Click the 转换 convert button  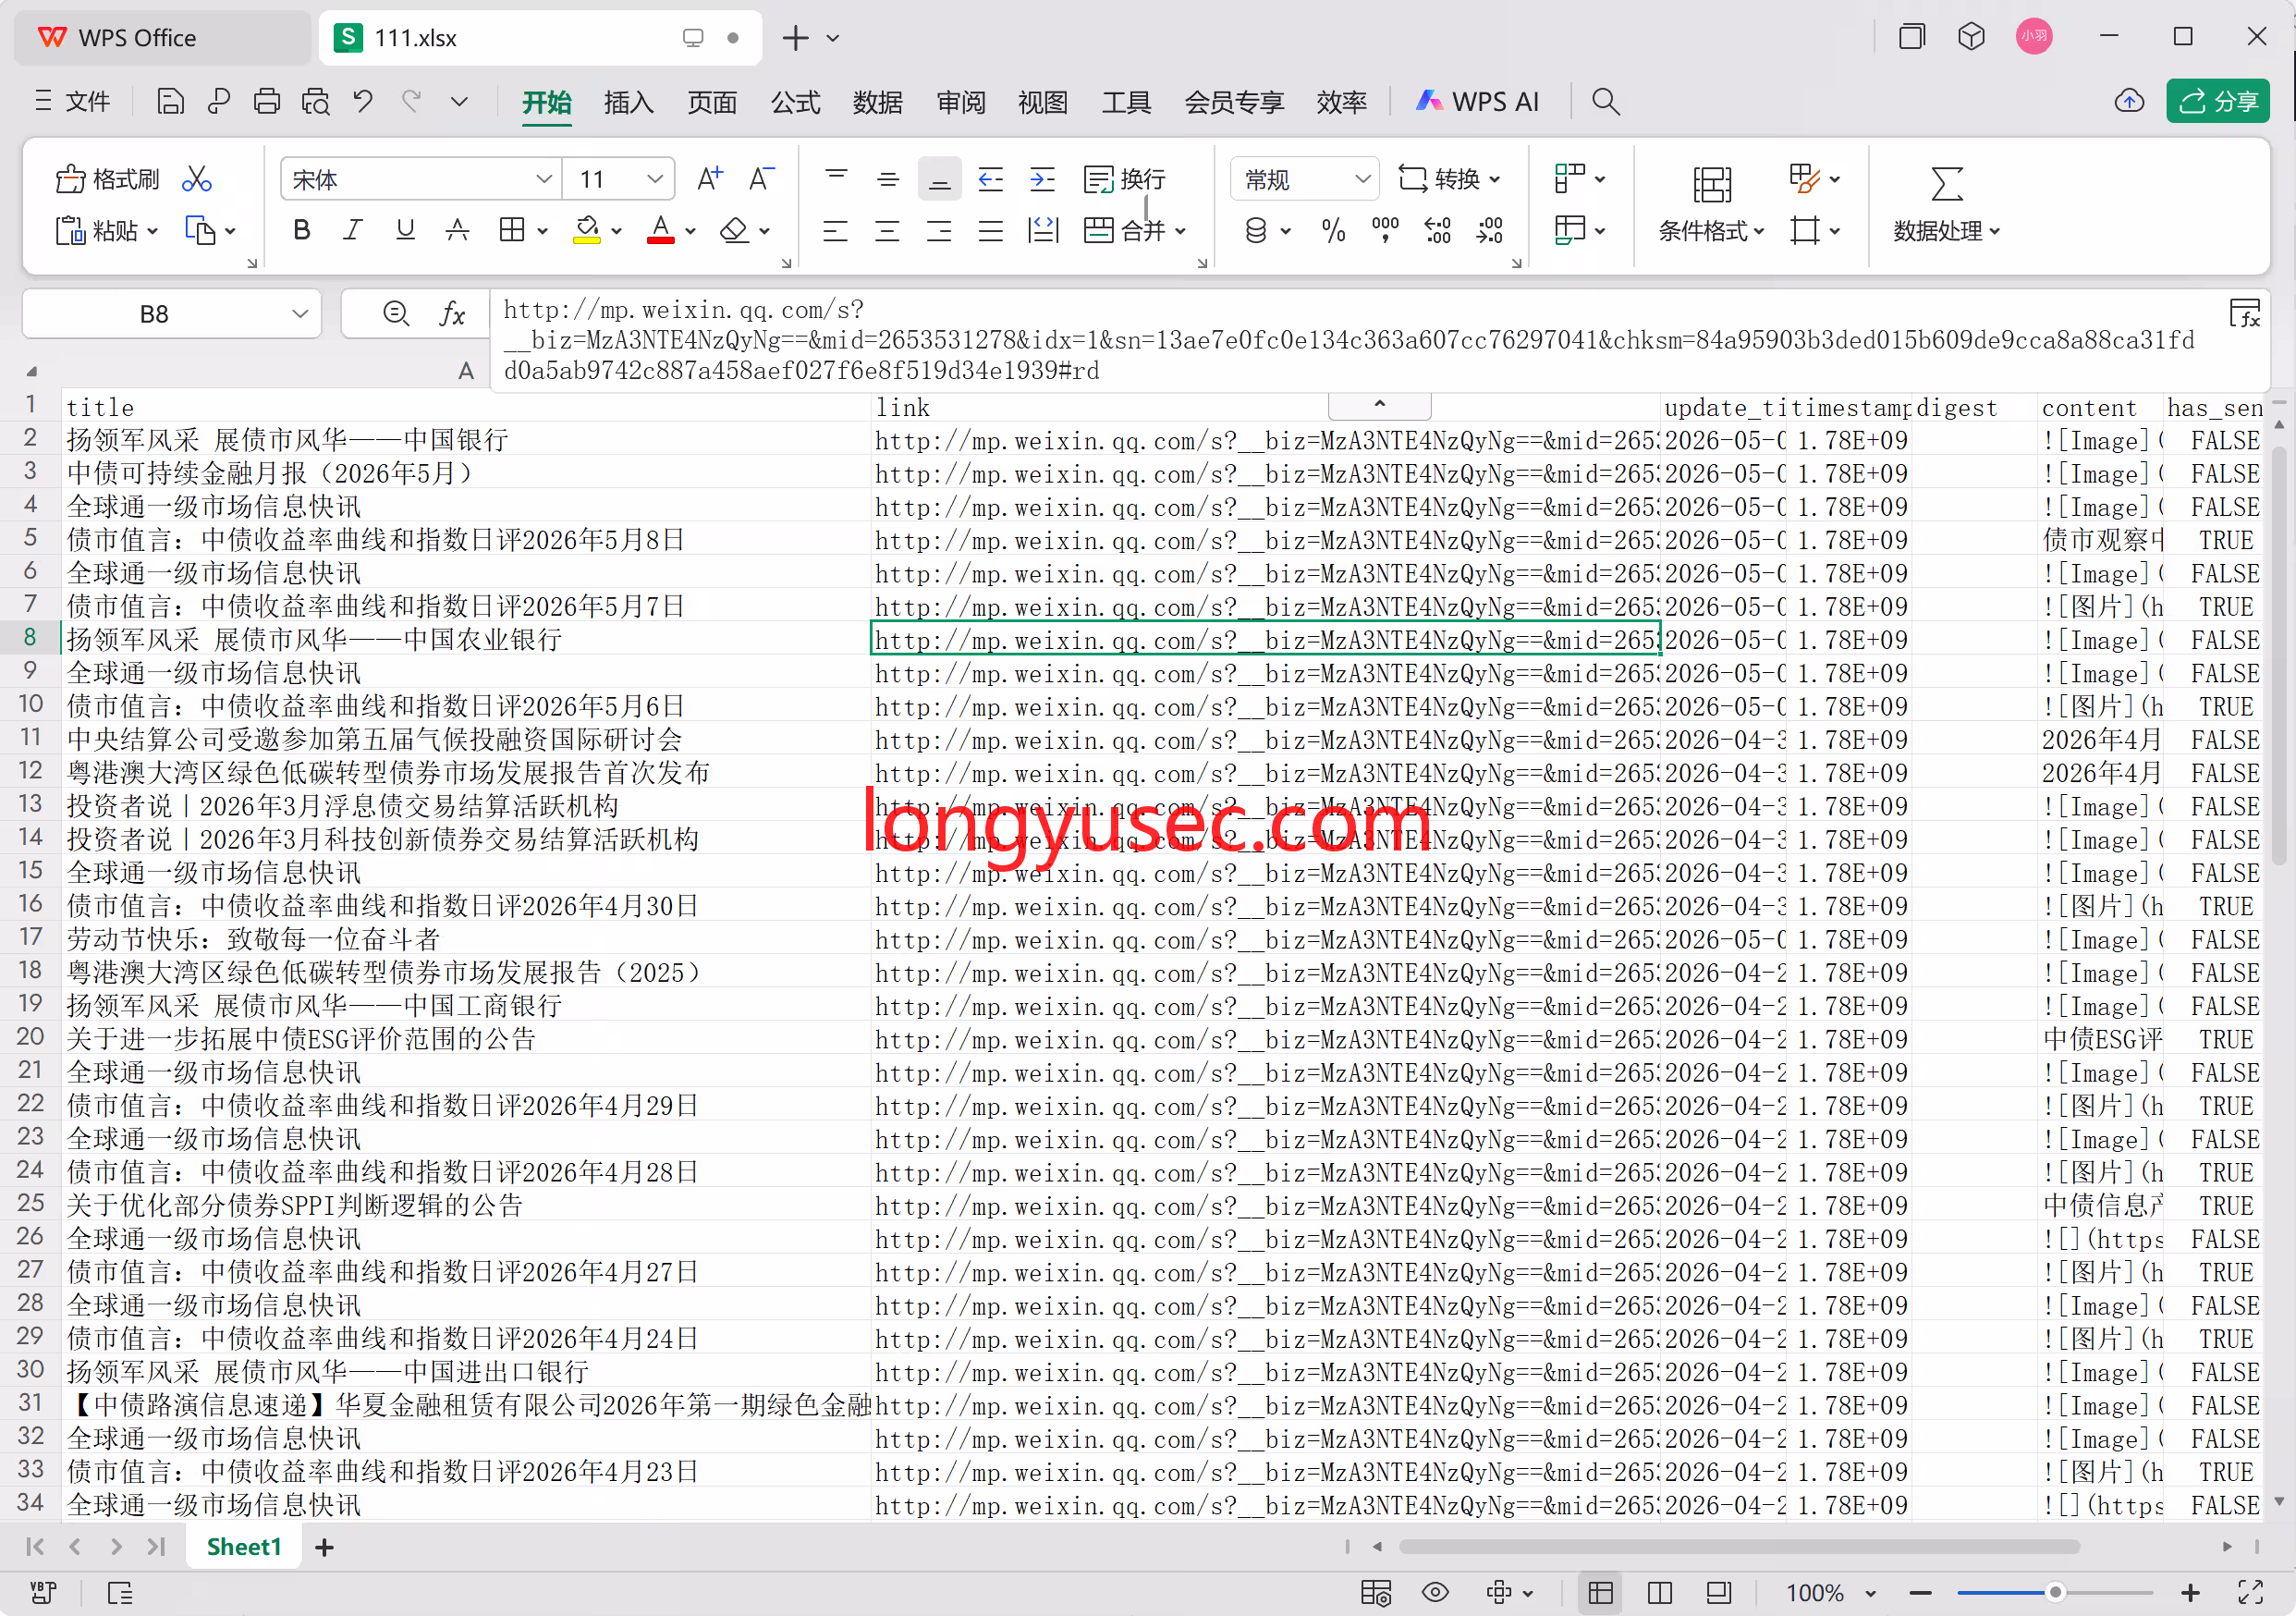1448,179
